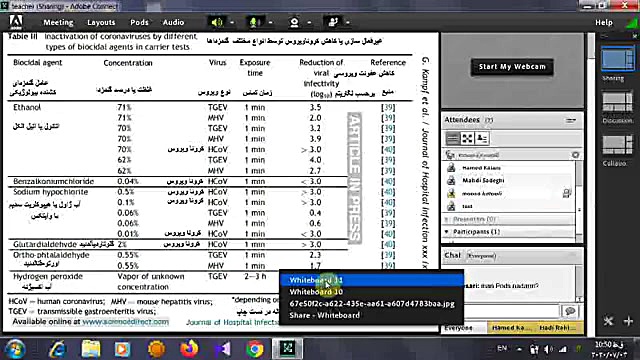Open the Attendees pod options menu

click(x=570, y=120)
